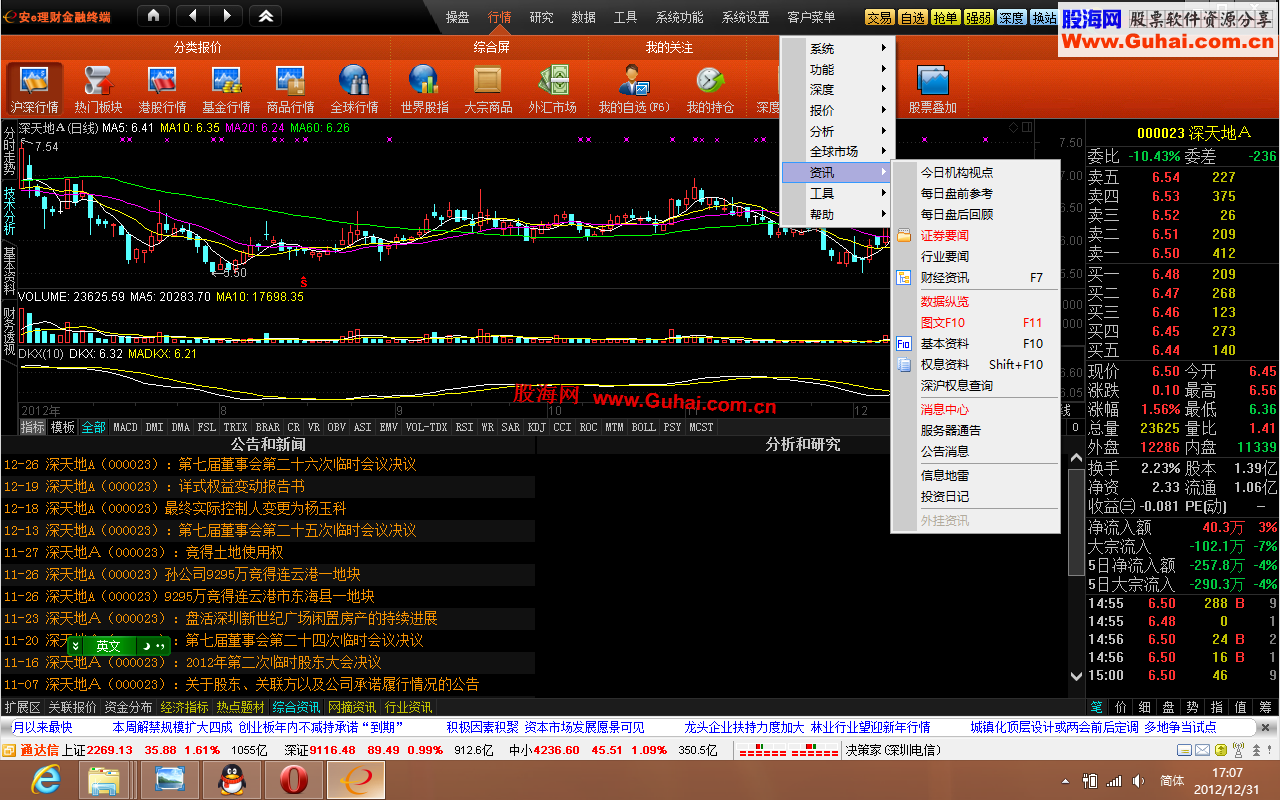
Task: Expand the 深度 submenu
Action: tap(838, 90)
